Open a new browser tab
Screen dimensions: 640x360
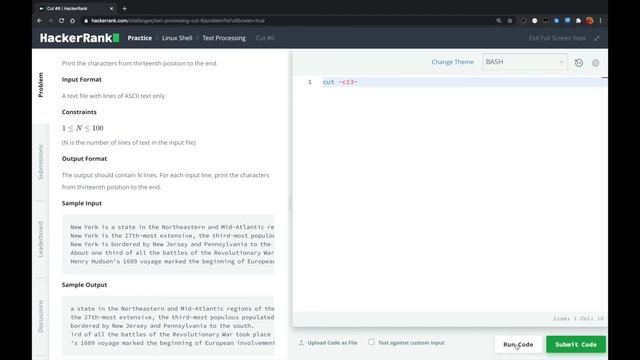(124, 8)
